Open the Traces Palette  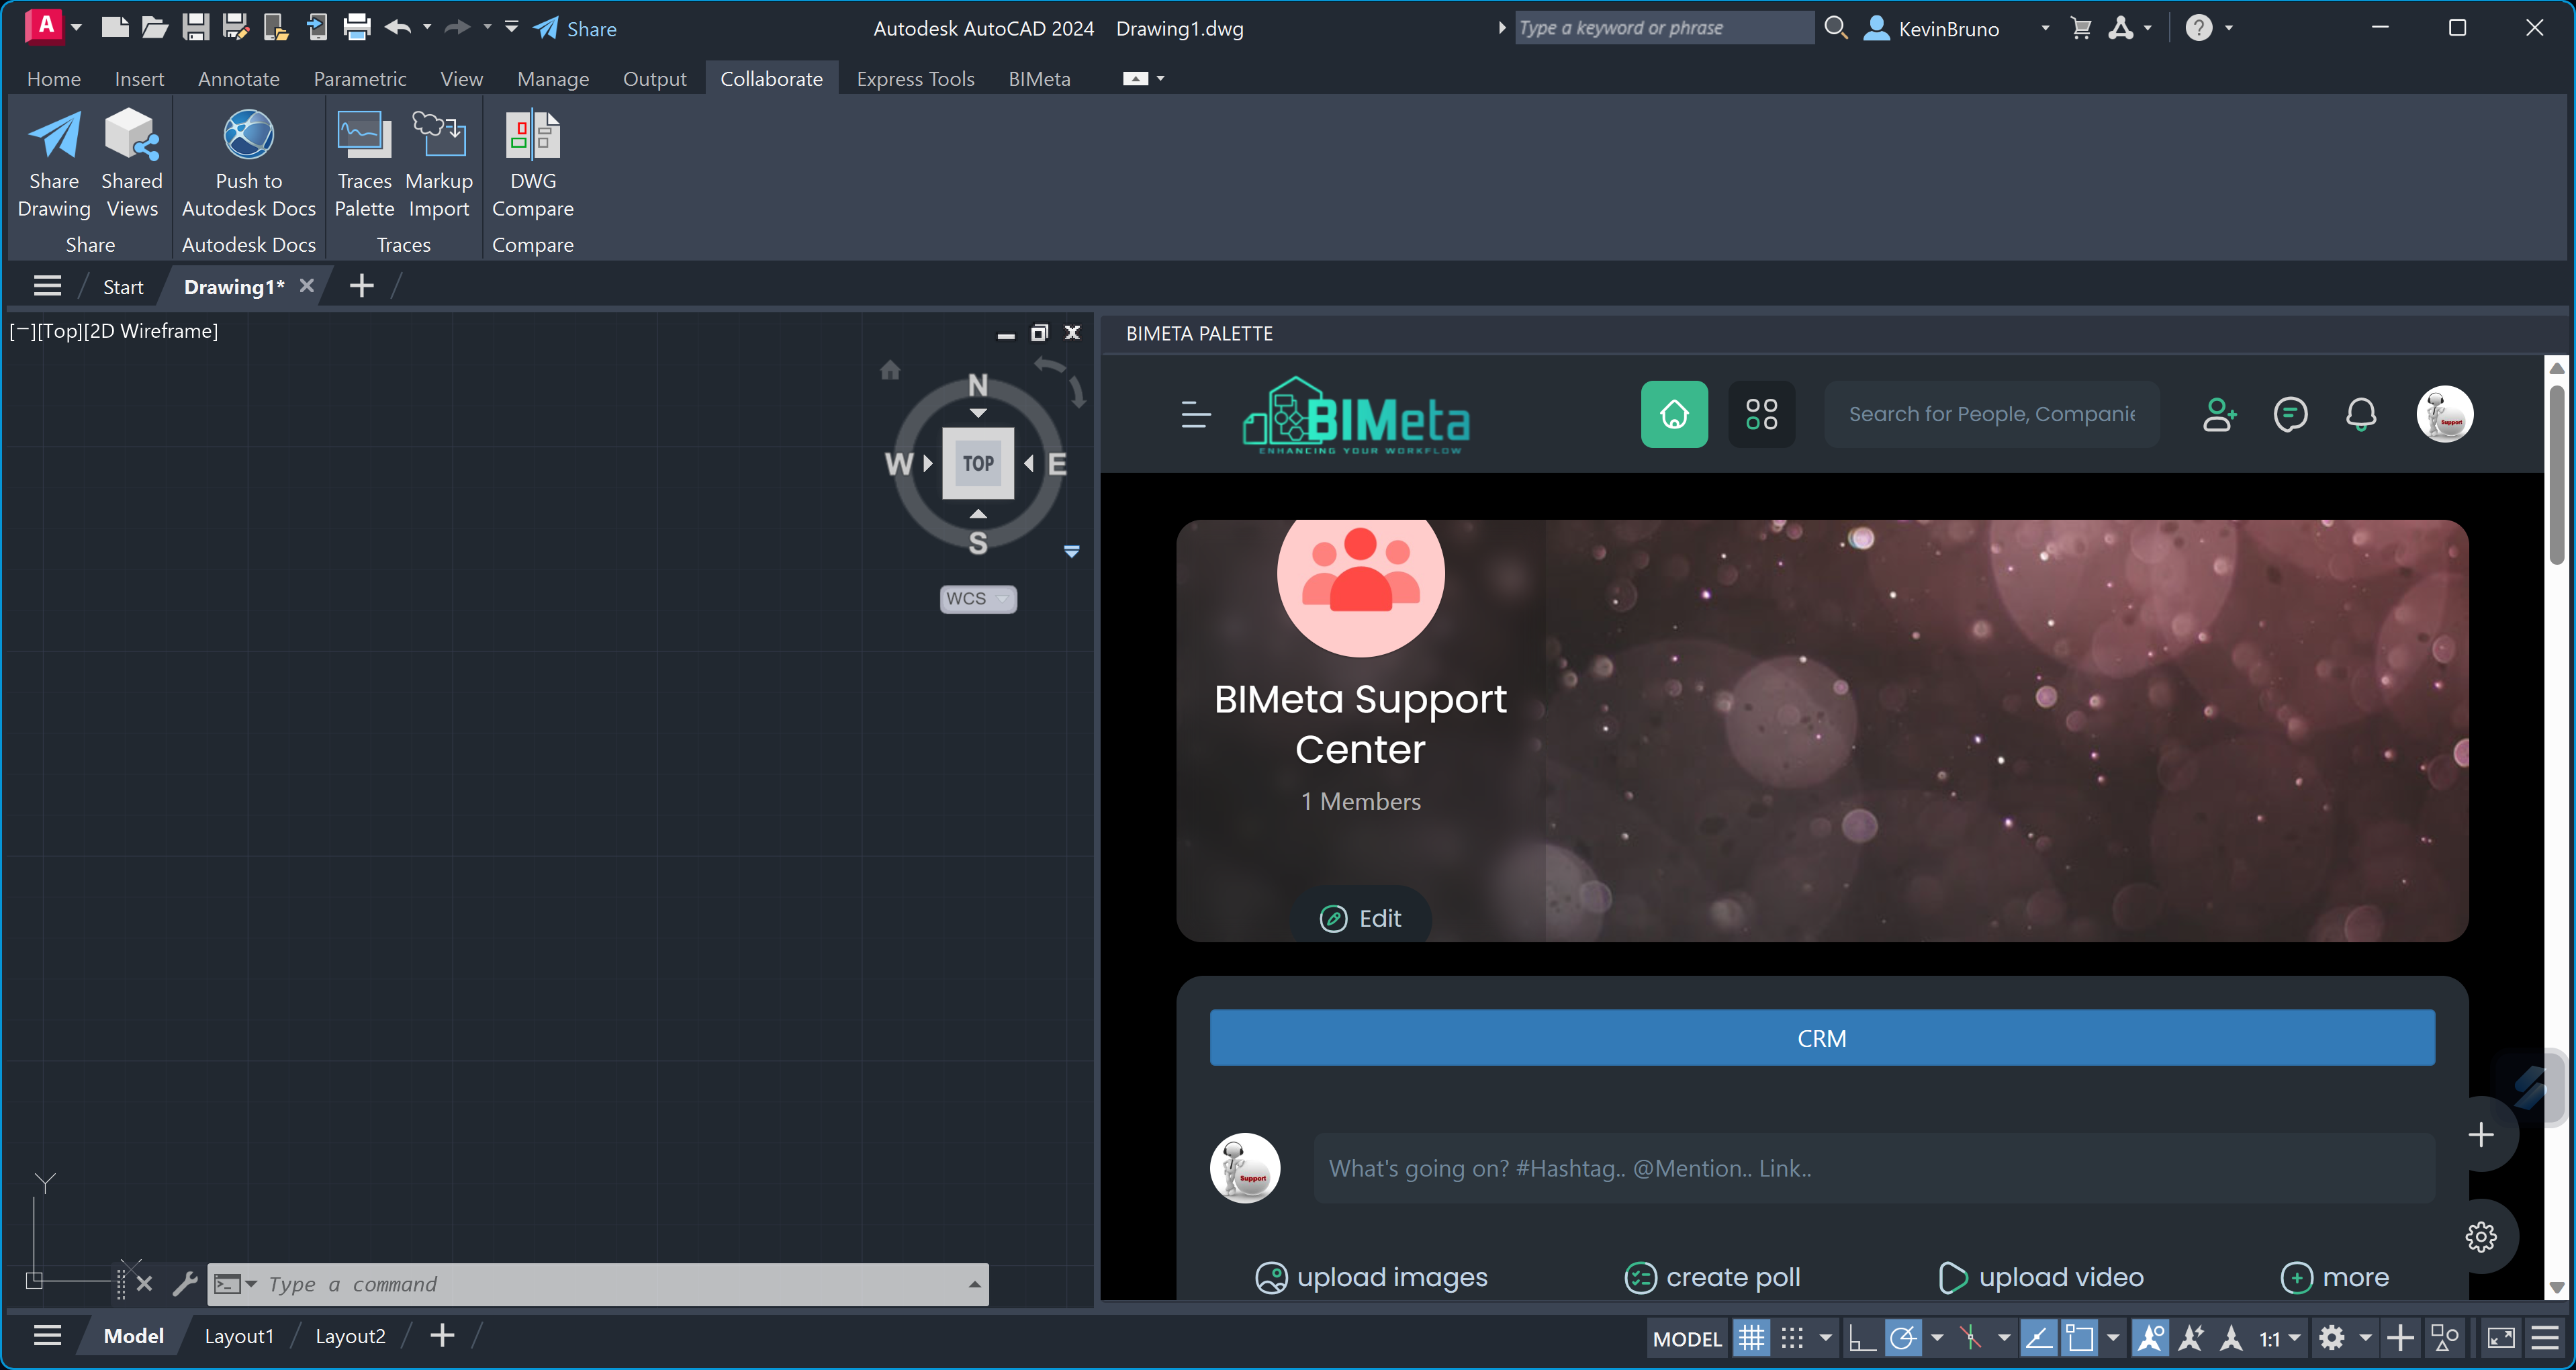[x=364, y=165]
